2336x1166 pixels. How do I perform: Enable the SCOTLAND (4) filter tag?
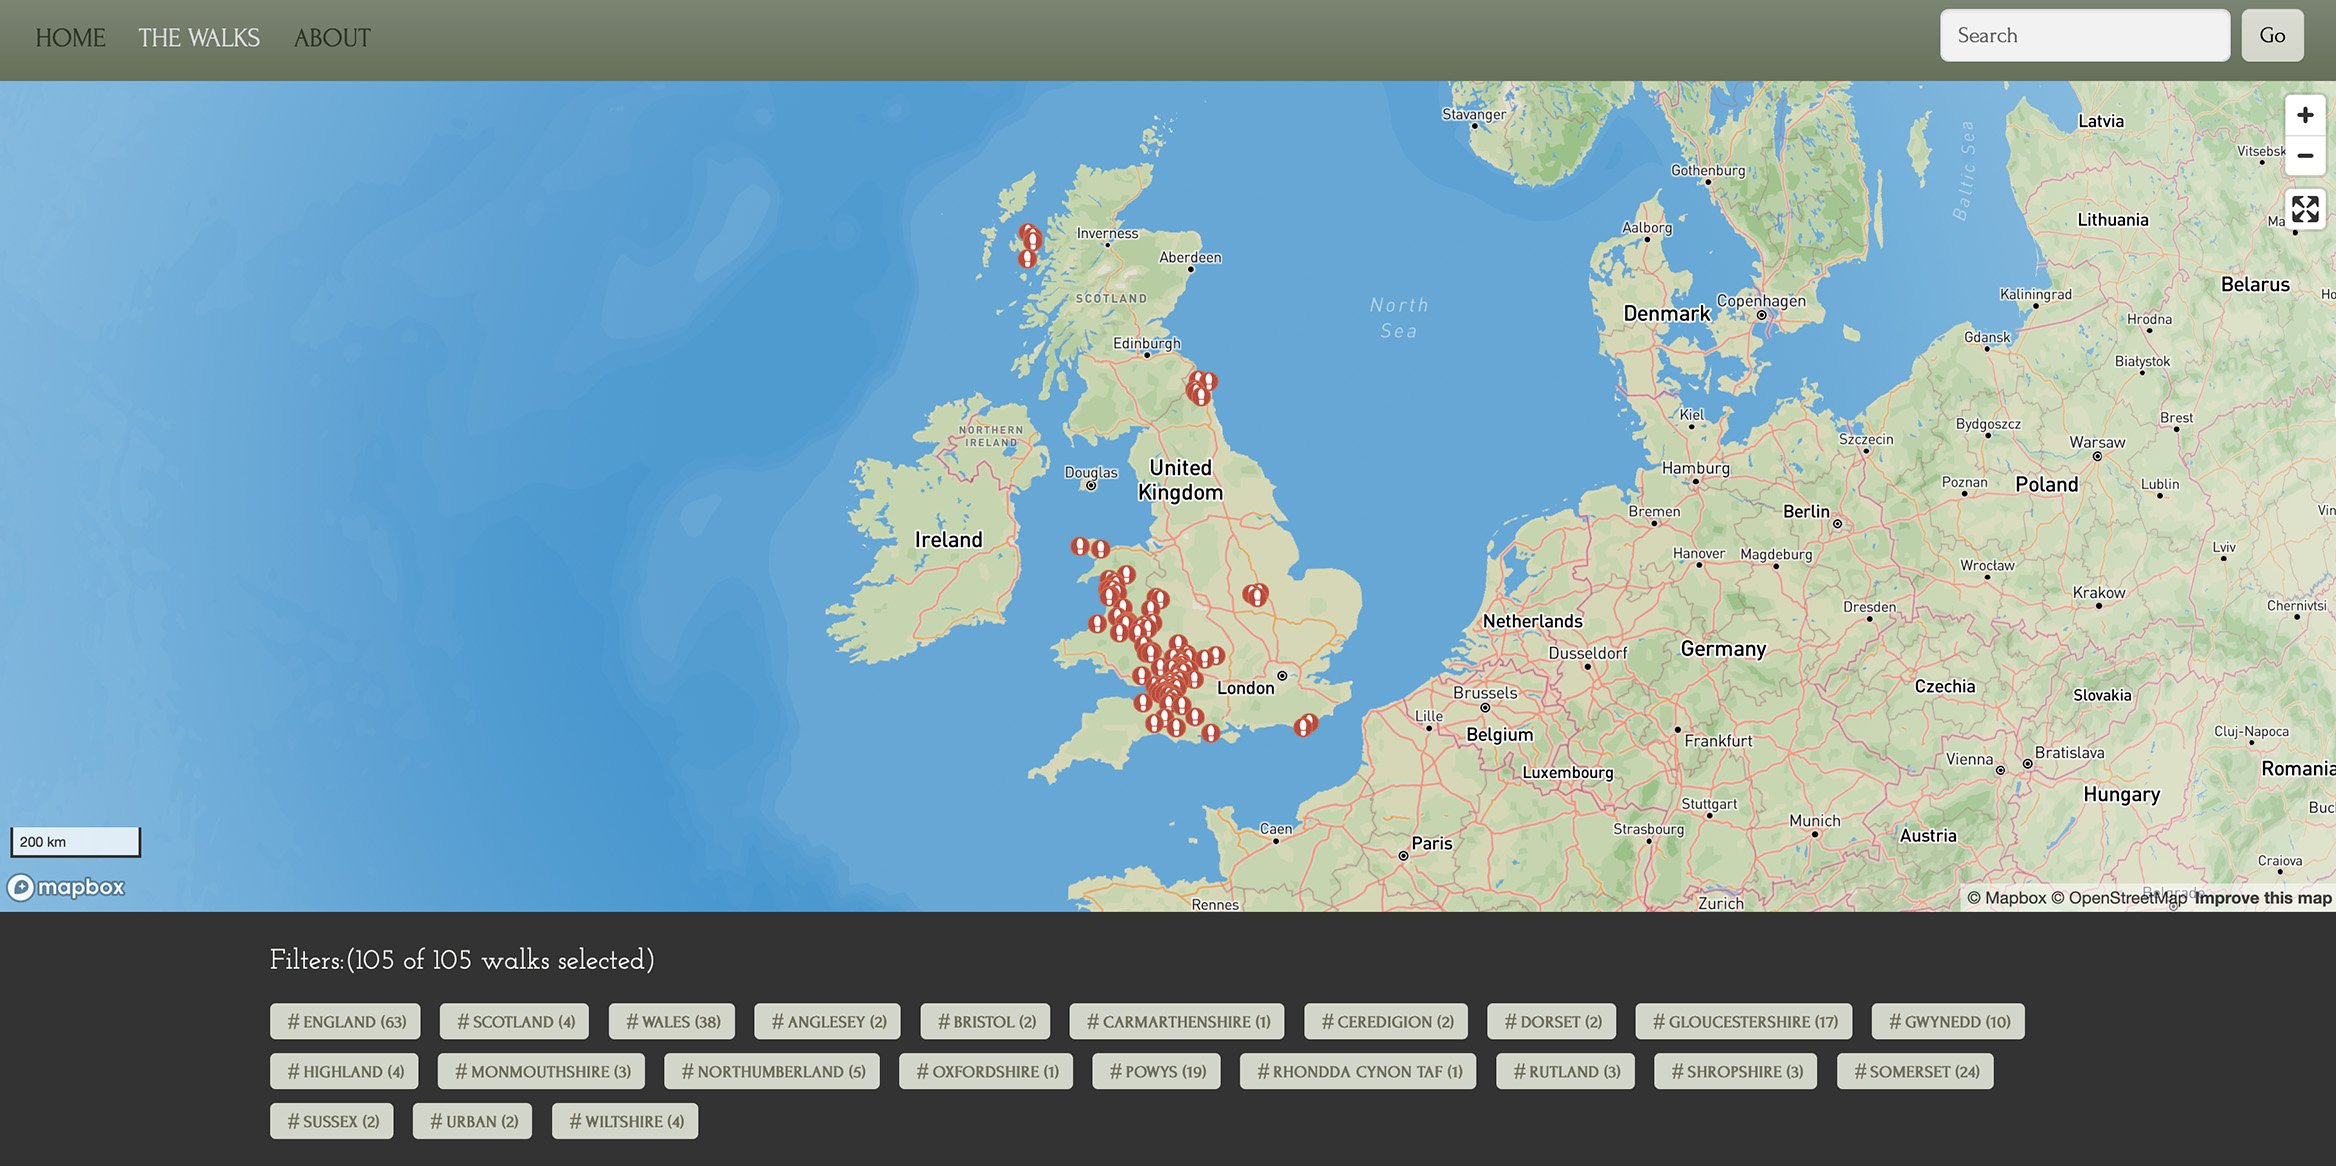pyautogui.click(x=512, y=1020)
